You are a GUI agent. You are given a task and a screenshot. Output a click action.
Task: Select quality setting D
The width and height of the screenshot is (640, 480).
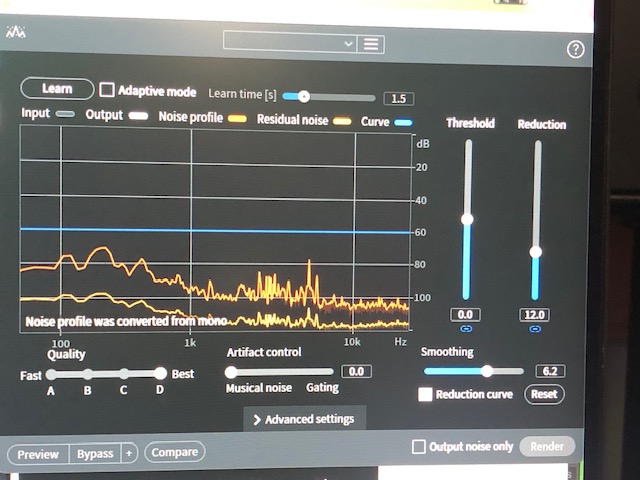pos(160,373)
